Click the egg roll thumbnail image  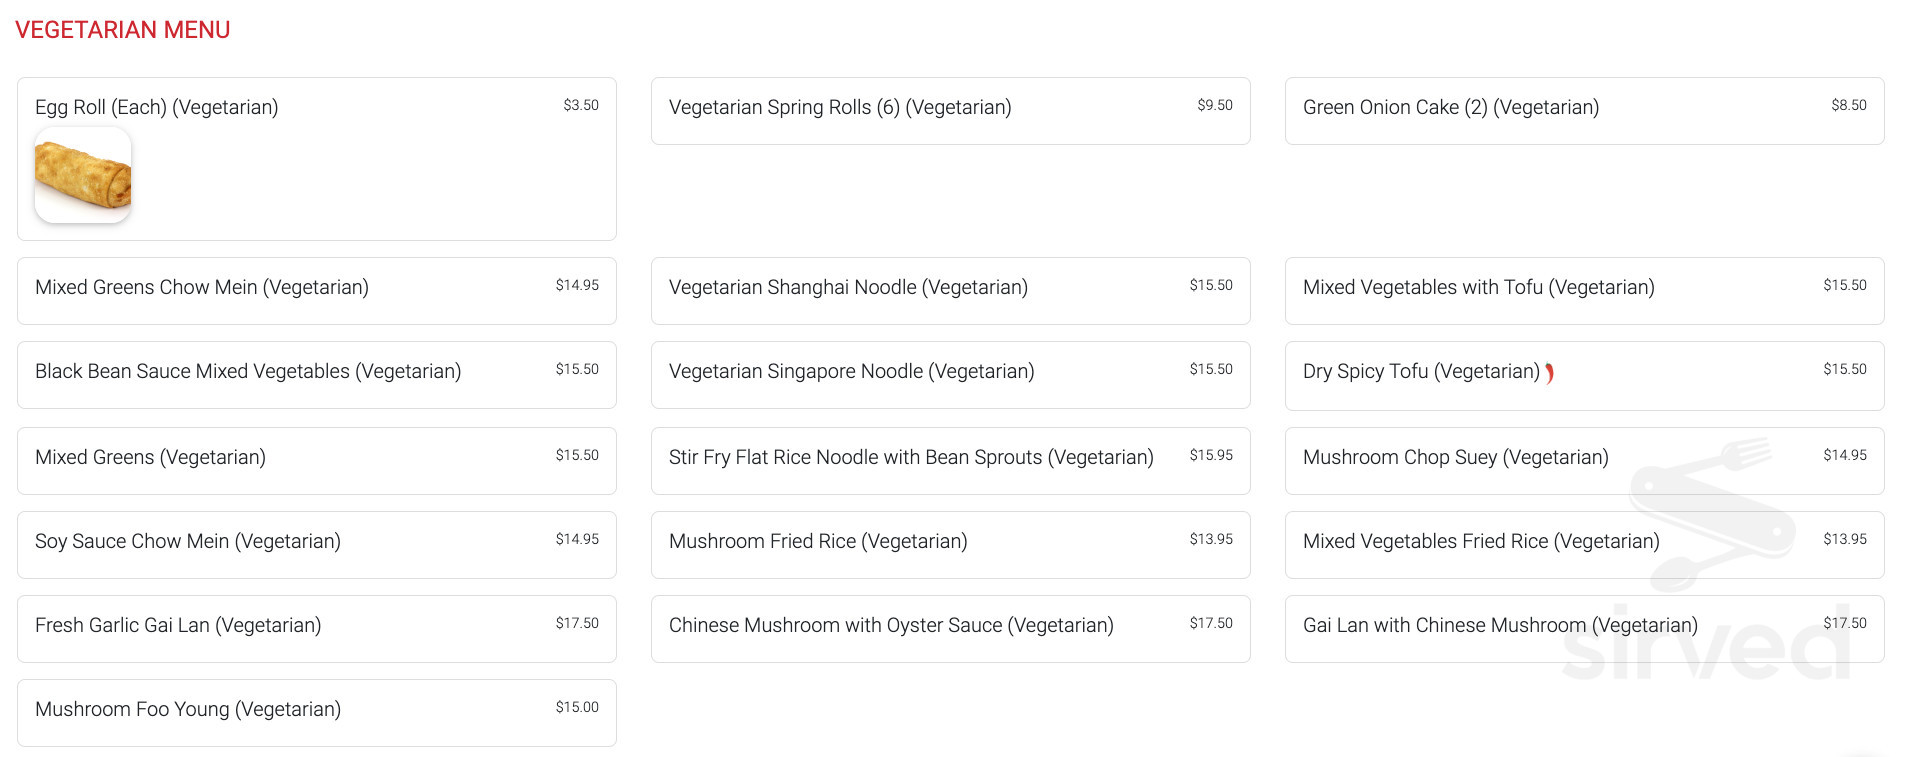[x=83, y=175]
